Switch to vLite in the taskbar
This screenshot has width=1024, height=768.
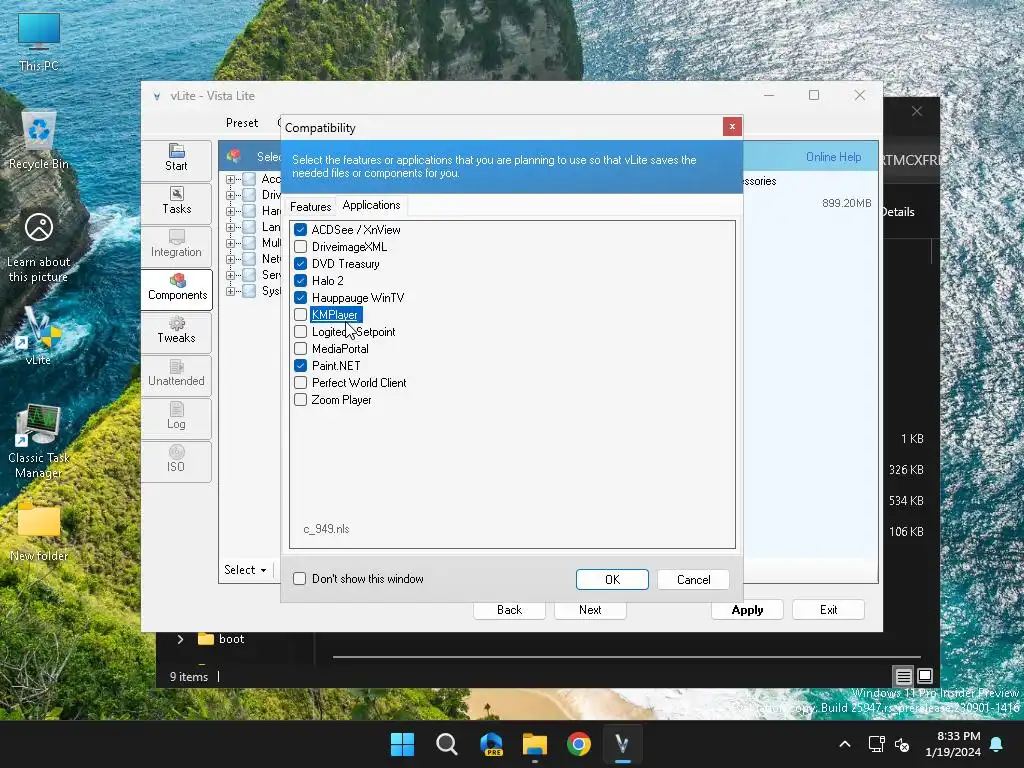coord(622,744)
